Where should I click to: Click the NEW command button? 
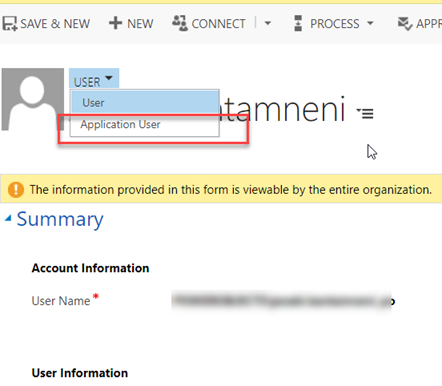tap(131, 24)
